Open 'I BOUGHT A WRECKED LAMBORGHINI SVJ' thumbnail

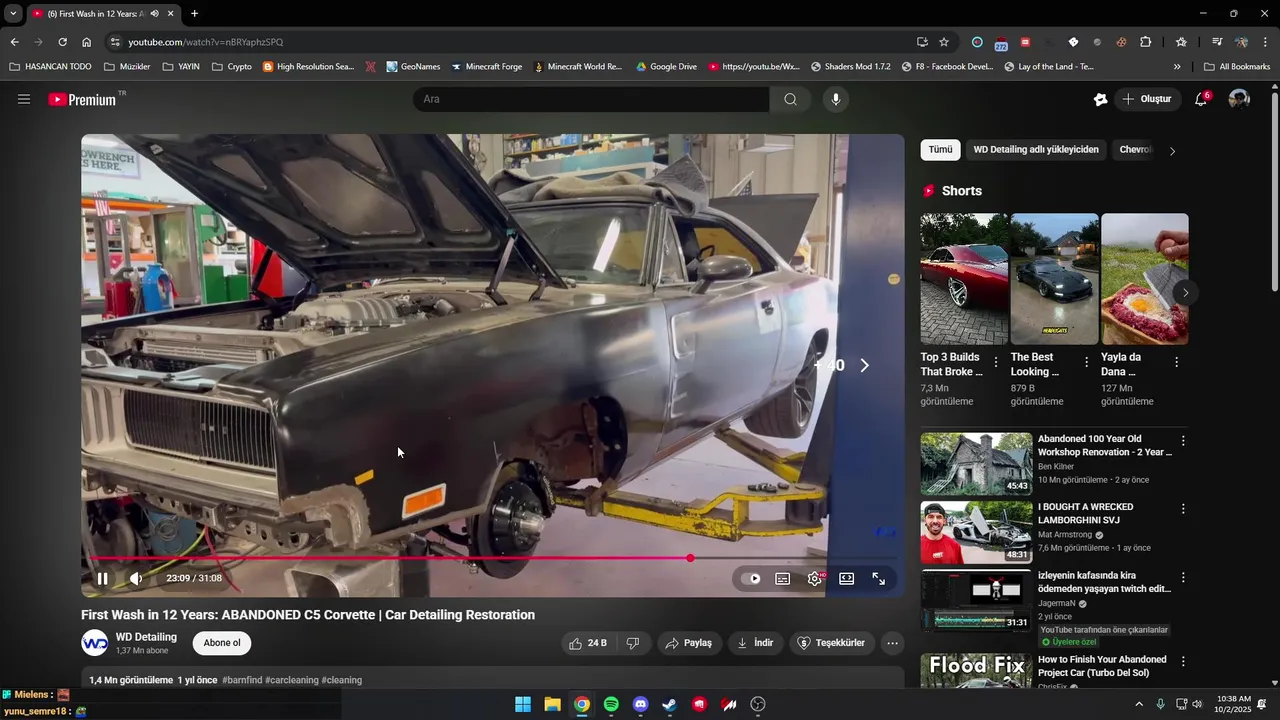tap(976, 532)
